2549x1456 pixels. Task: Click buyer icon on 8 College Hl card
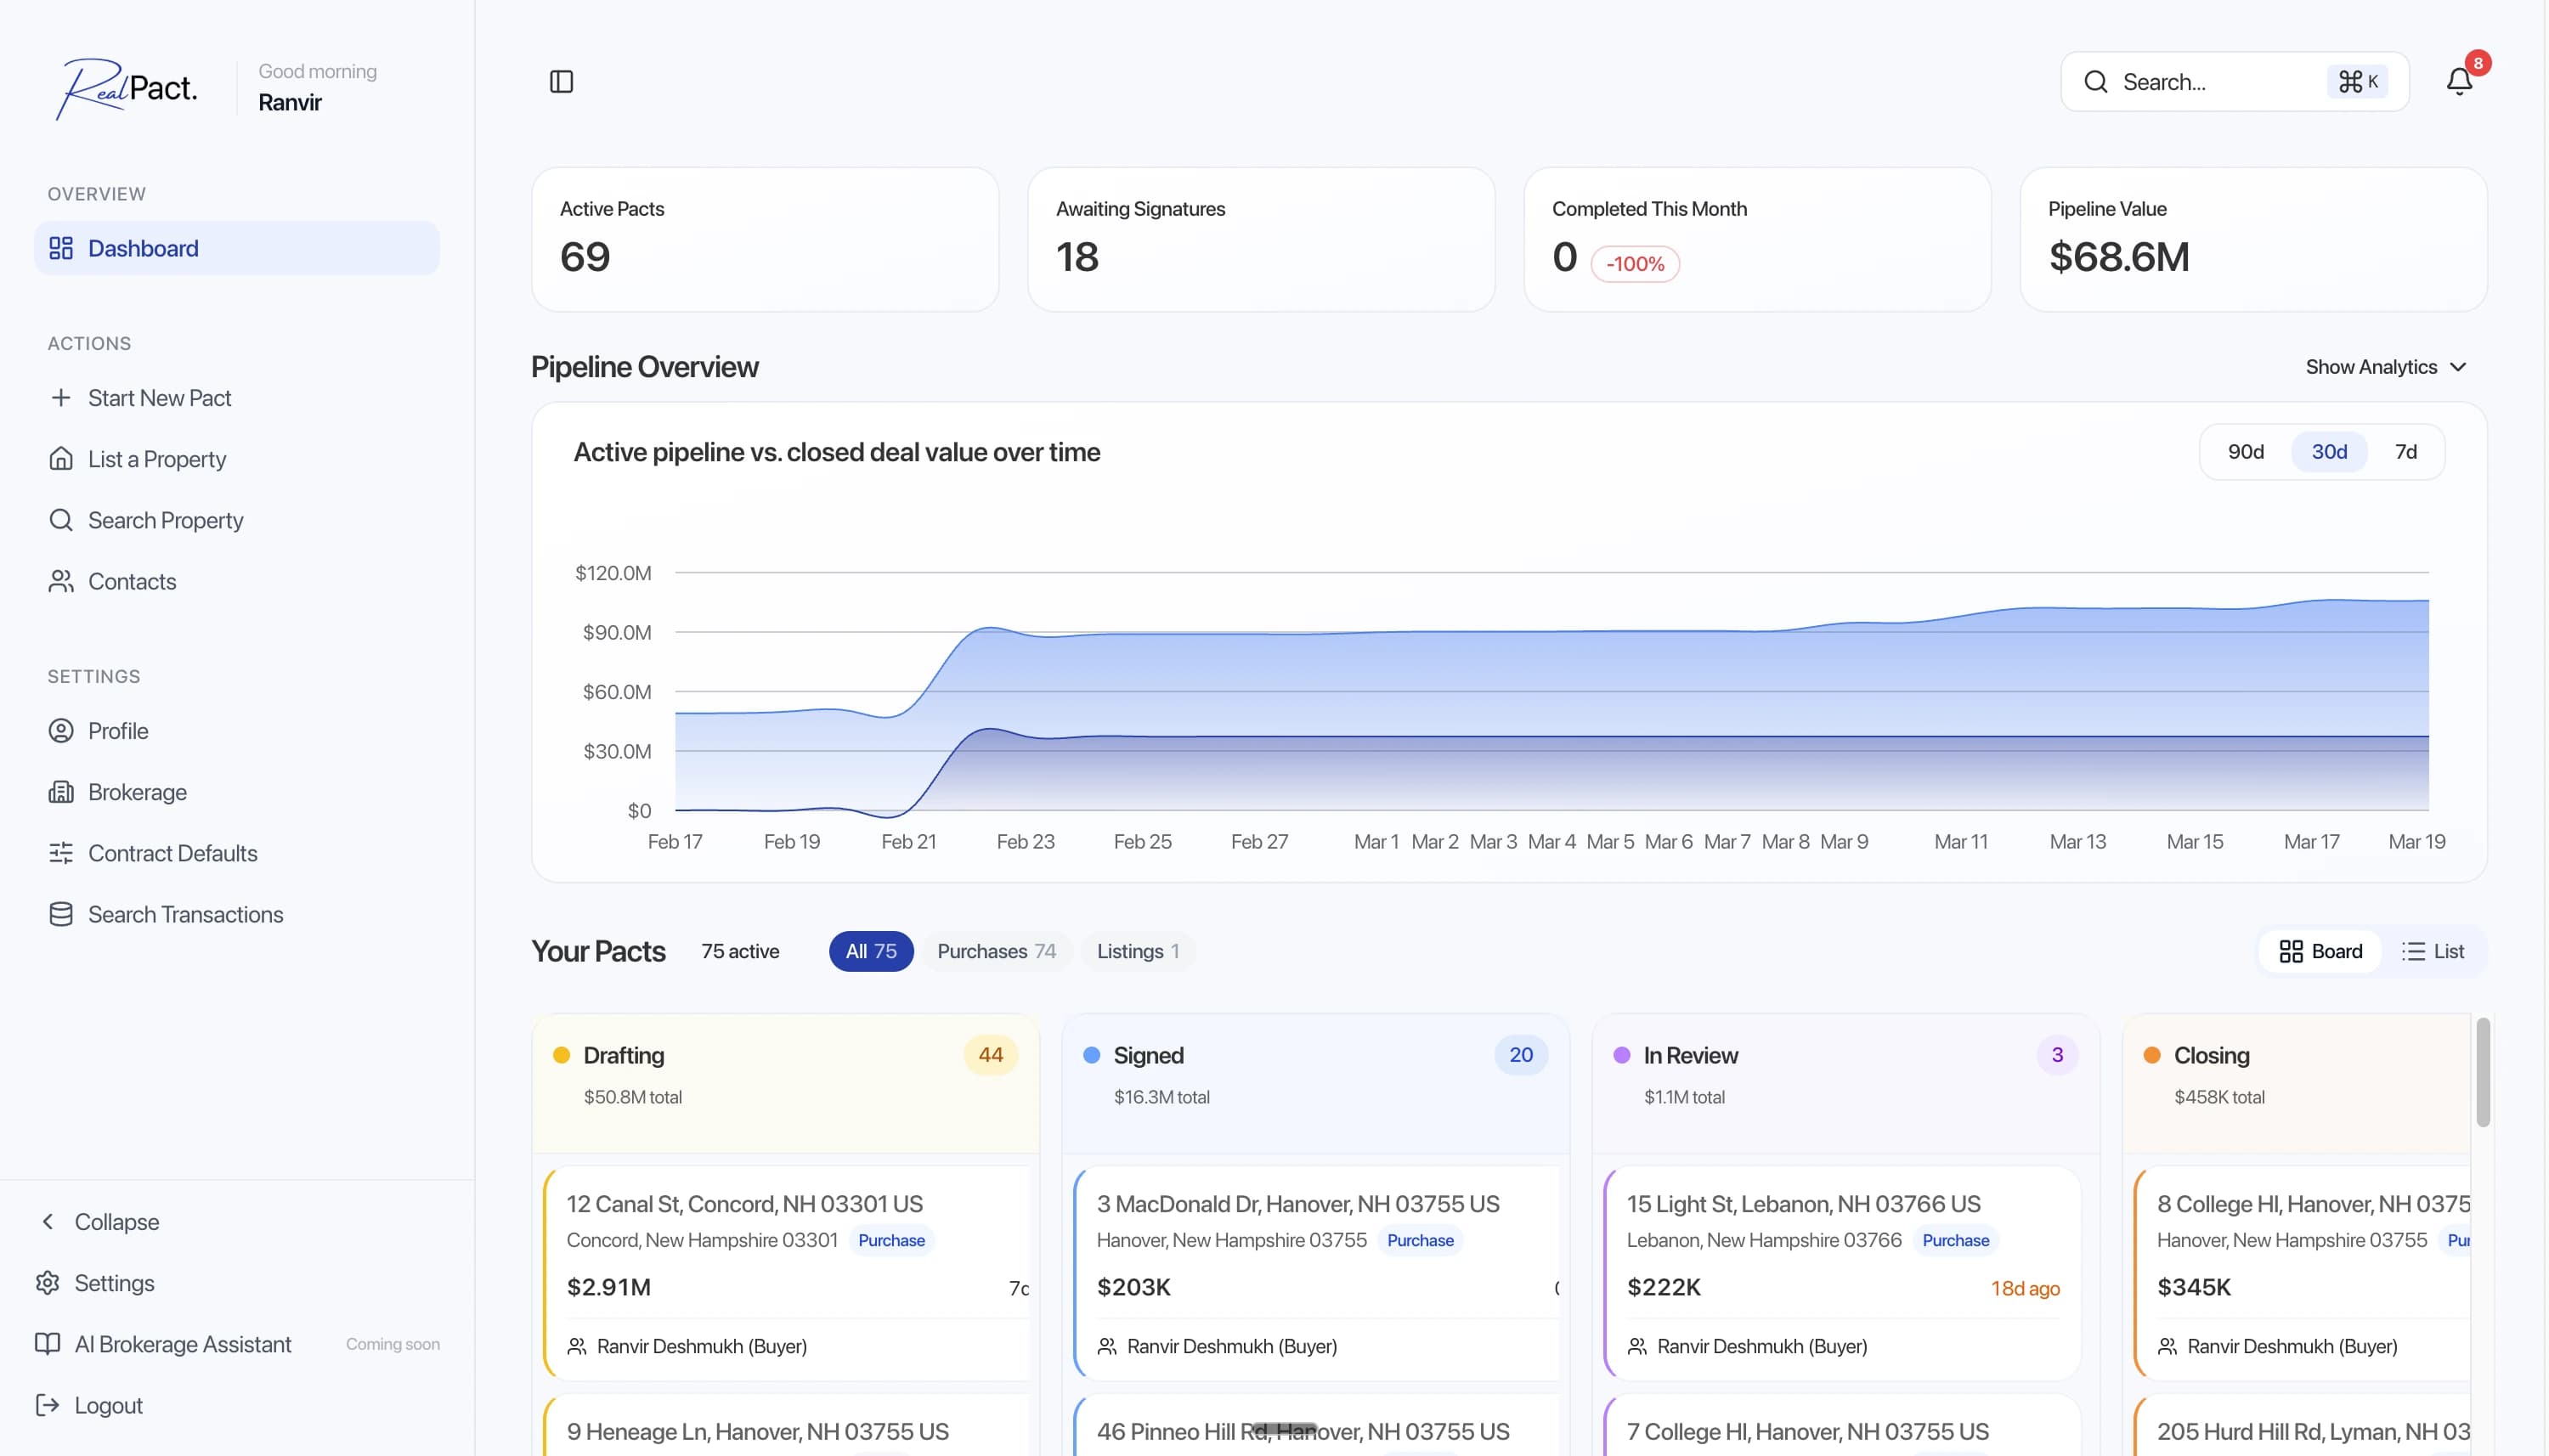[x=2167, y=1346]
